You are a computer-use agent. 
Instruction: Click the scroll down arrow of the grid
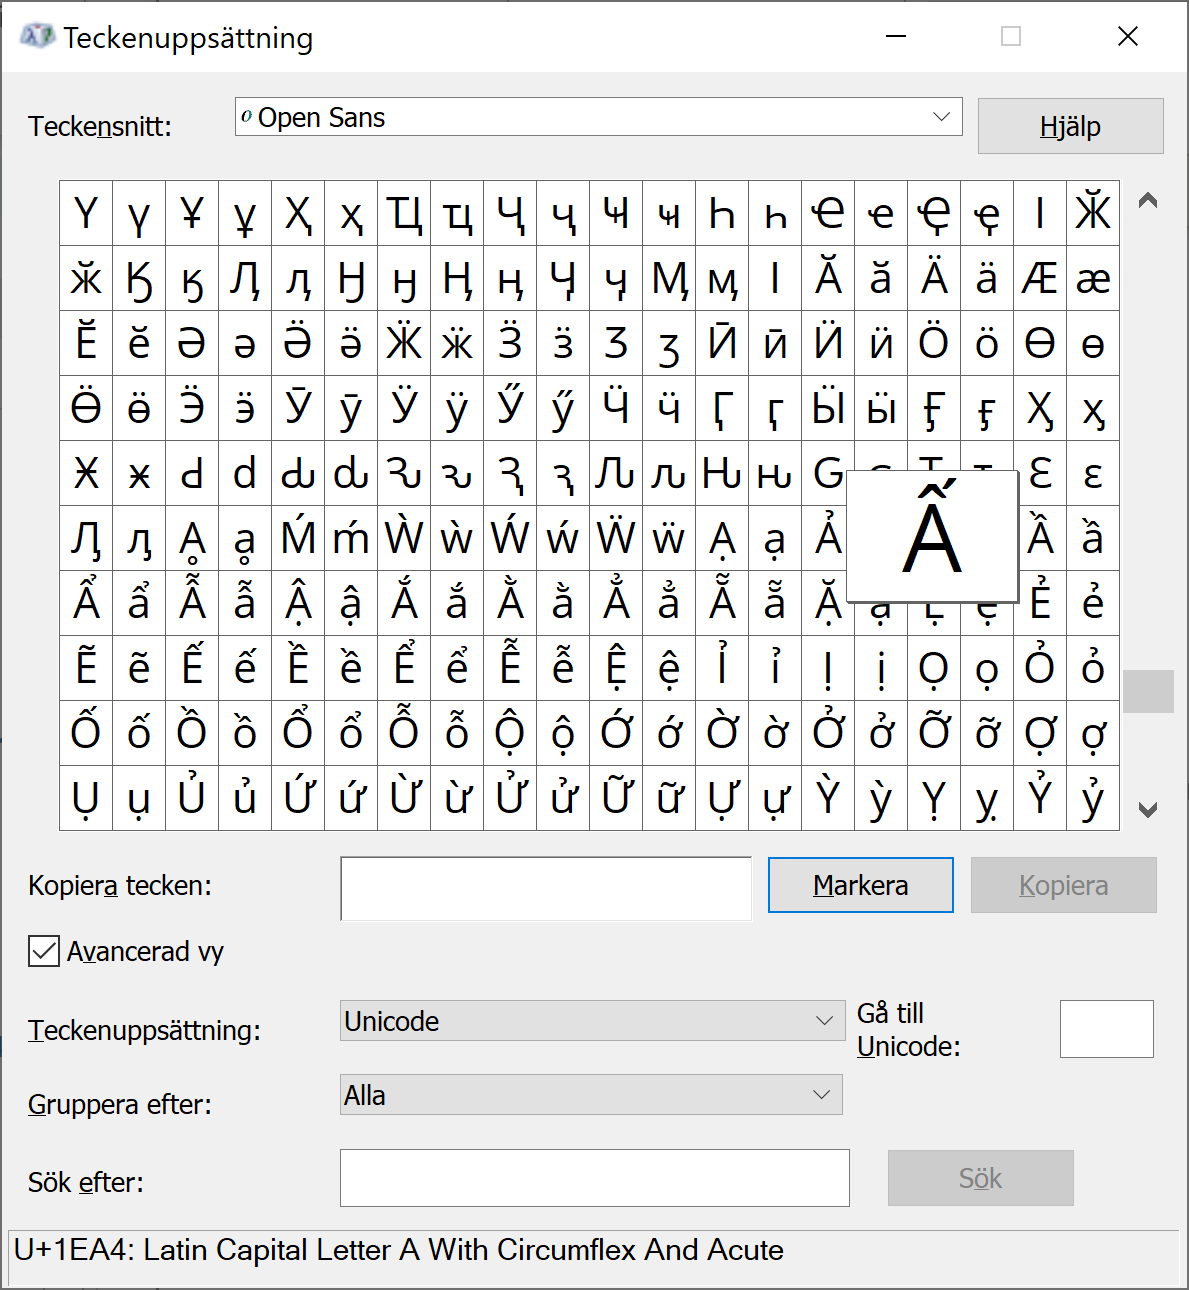pos(1148,809)
